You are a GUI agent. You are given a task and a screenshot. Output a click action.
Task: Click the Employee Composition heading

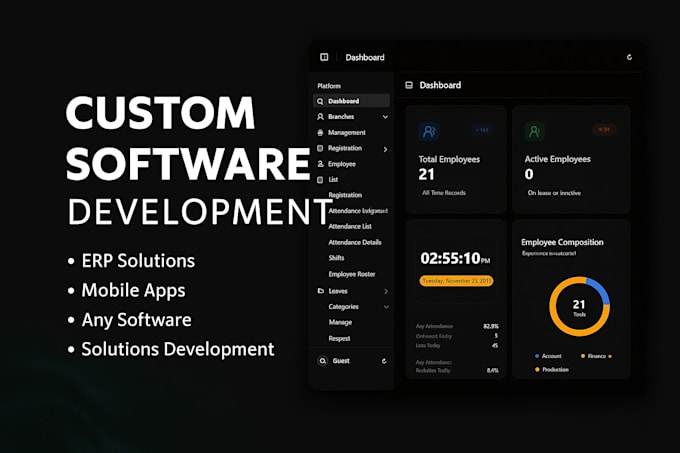[x=562, y=242]
